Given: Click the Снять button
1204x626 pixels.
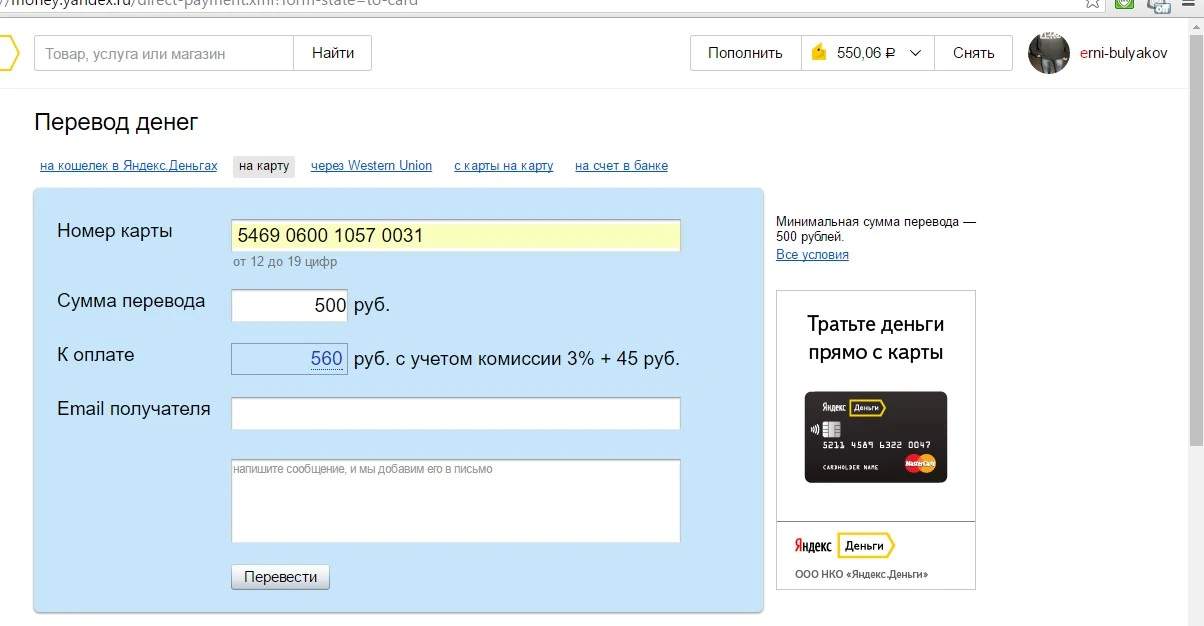Looking at the screenshot, I should (973, 53).
